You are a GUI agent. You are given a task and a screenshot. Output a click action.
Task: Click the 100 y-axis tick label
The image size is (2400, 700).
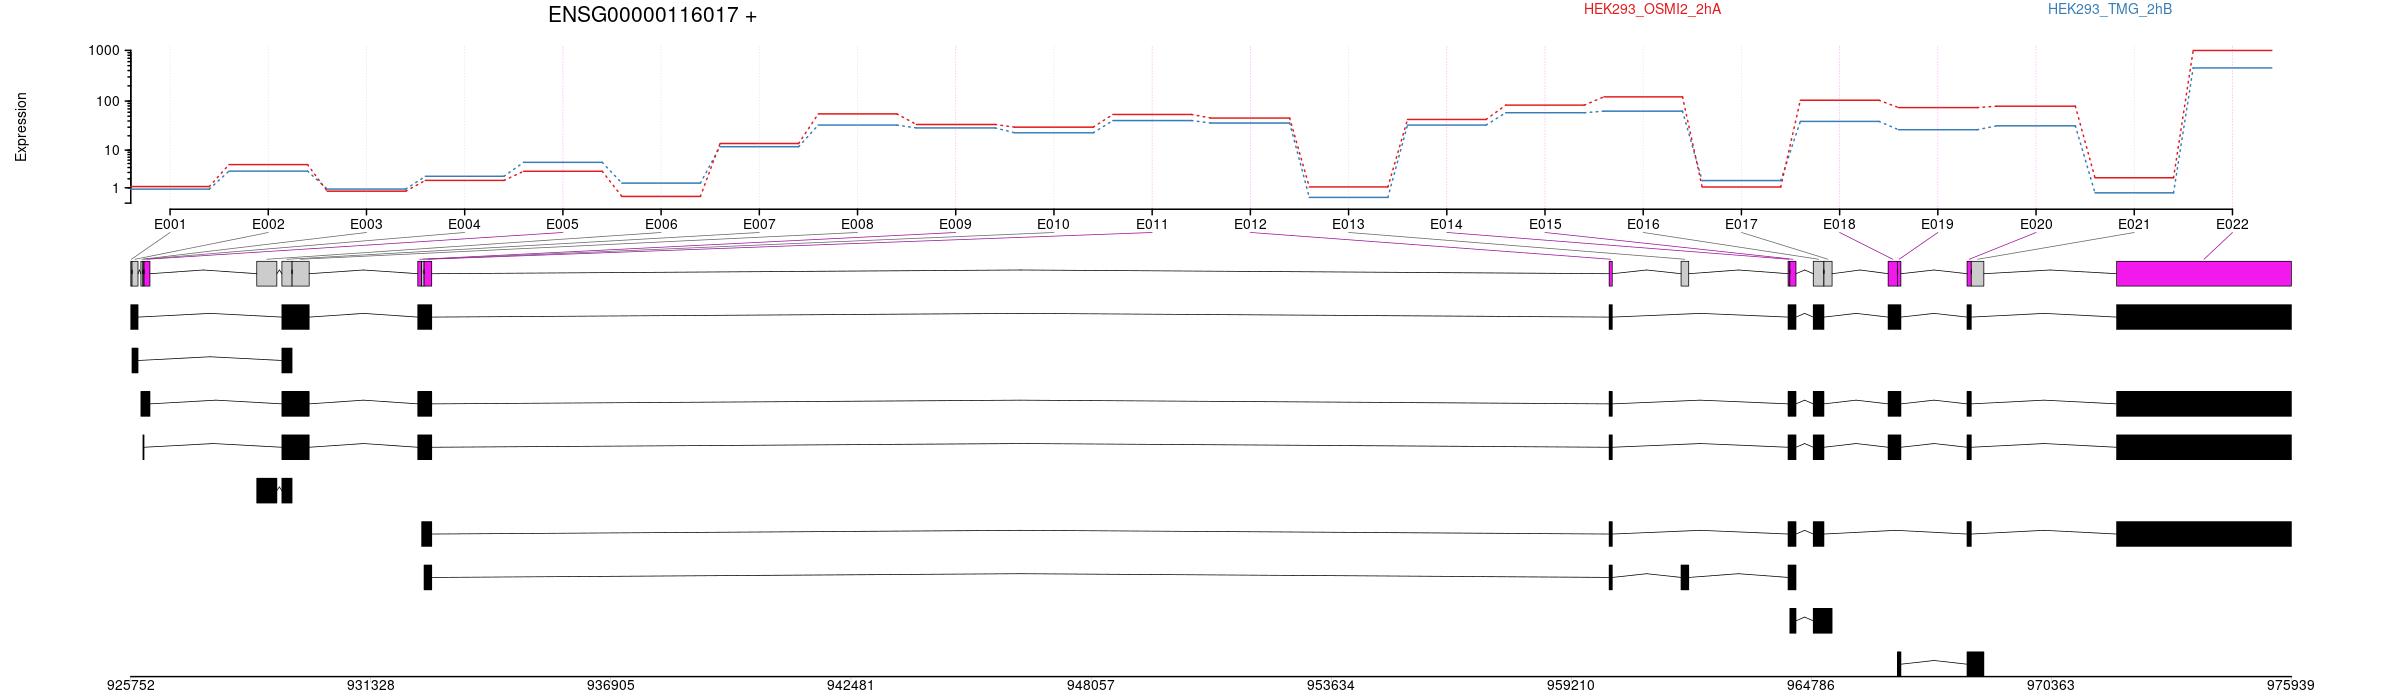click(108, 101)
